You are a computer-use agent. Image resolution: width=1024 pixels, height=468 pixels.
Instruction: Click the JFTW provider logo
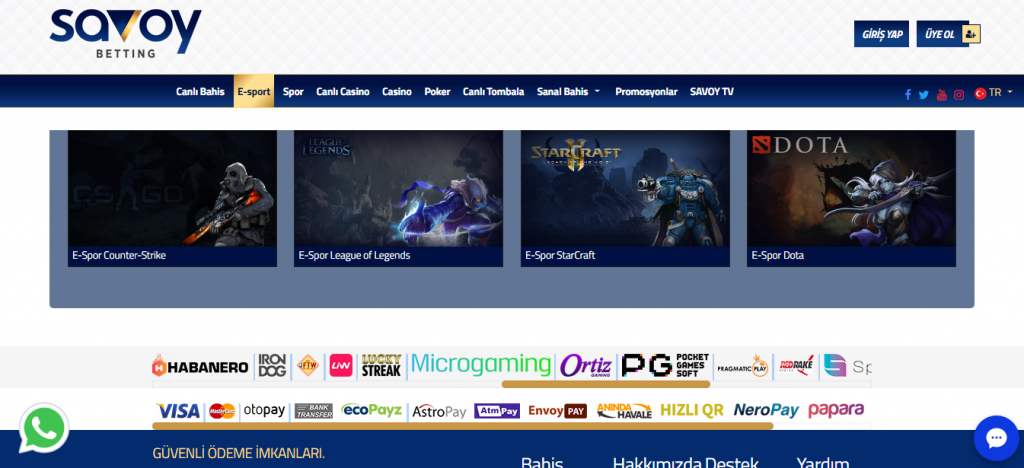[308, 366]
